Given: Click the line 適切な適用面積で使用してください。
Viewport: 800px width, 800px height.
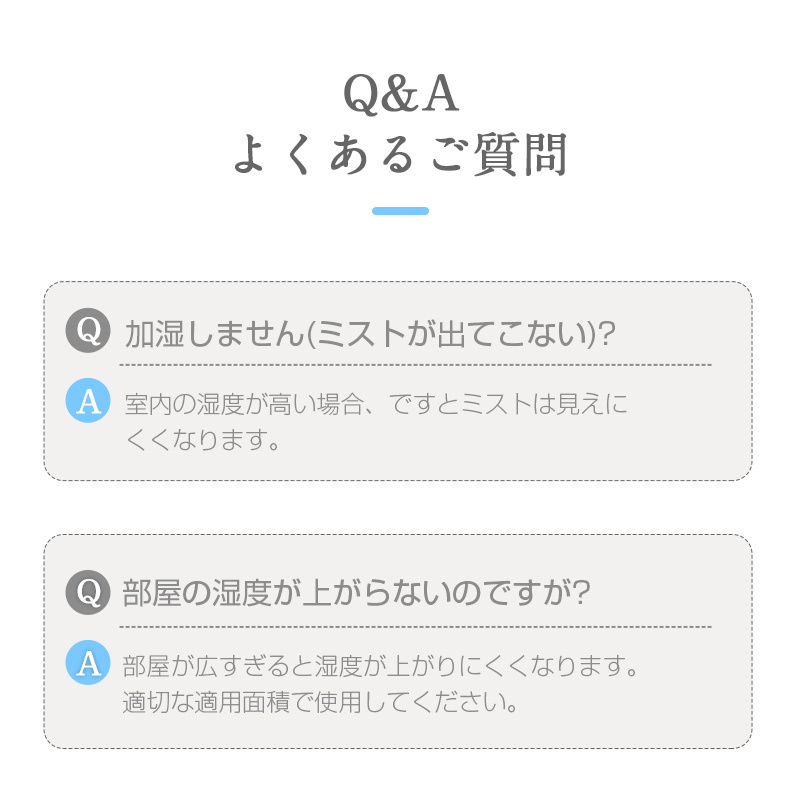Looking at the screenshot, I should click(x=320, y=702).
